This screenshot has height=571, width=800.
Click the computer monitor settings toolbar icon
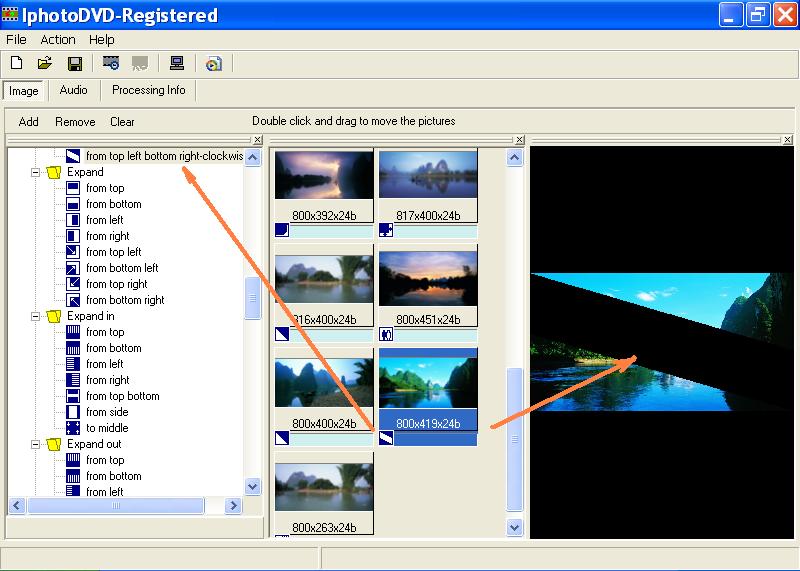point(177,63)
